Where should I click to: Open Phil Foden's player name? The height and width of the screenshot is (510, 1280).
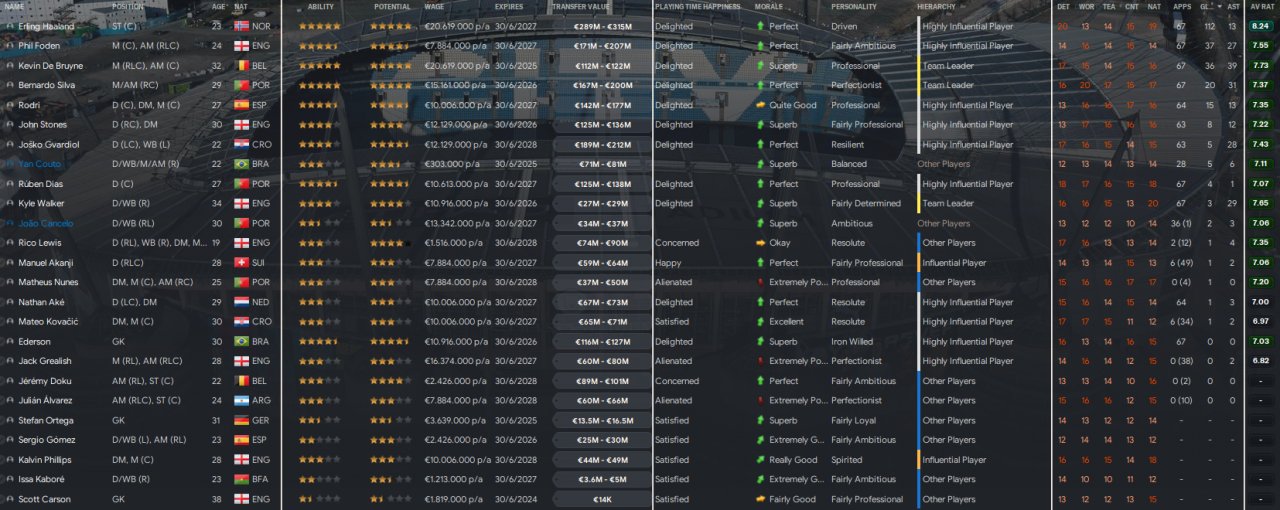tap(39, 46)
